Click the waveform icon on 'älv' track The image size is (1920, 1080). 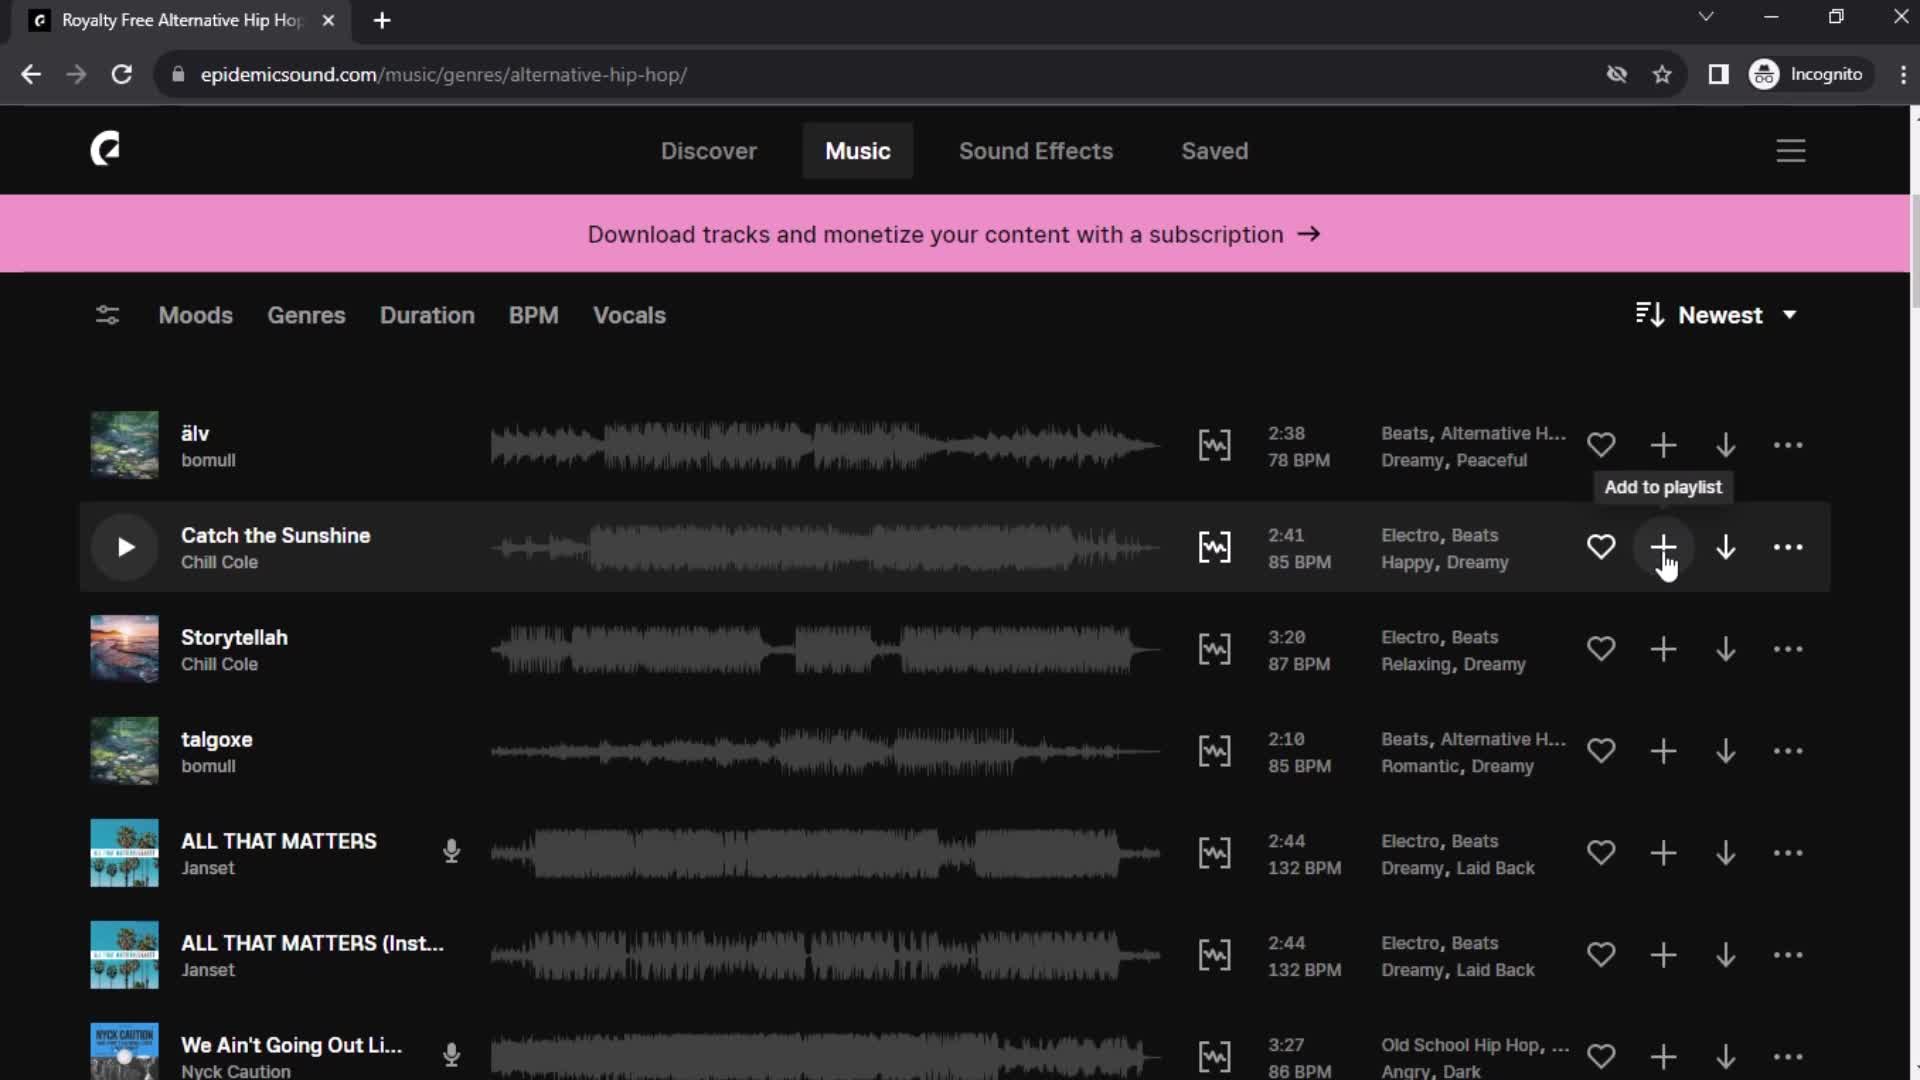[1213, 444]
